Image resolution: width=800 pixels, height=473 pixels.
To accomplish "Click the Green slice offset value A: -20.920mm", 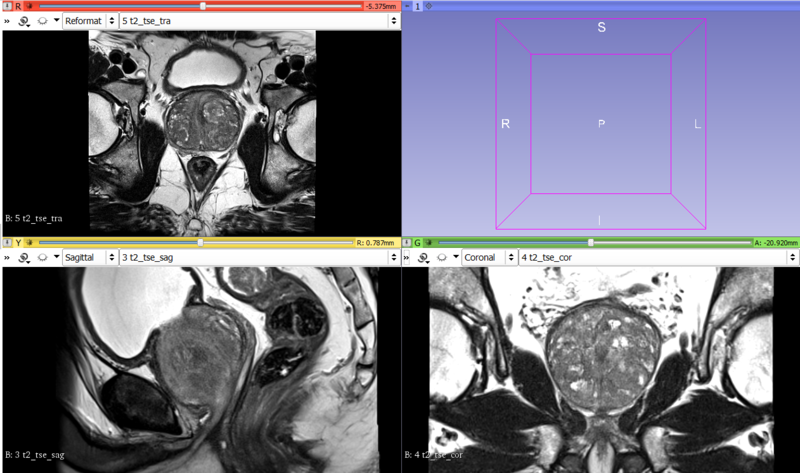I will coord(776,243).
